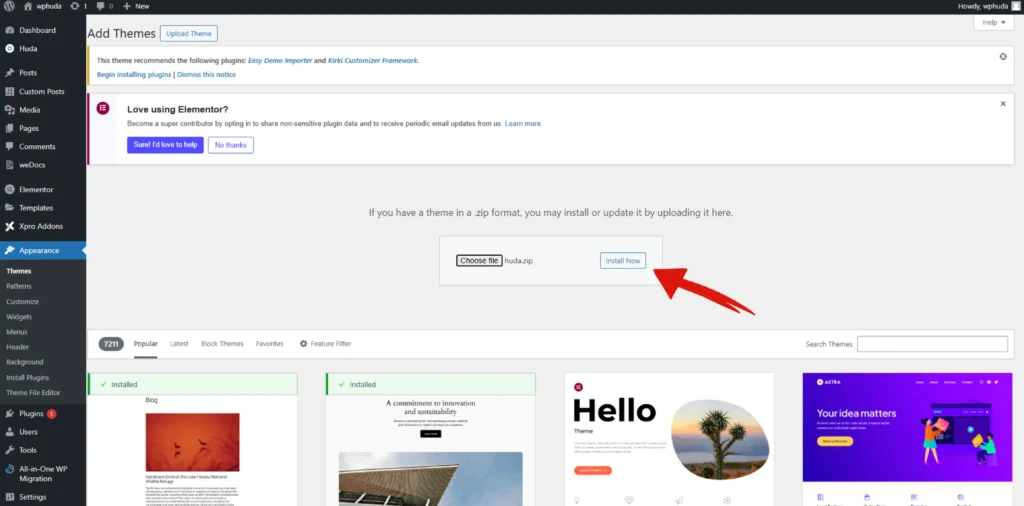Click the Huda theme icon in sidebar
This screenshot has height=506, width=1024.
(x=10, y=48)
